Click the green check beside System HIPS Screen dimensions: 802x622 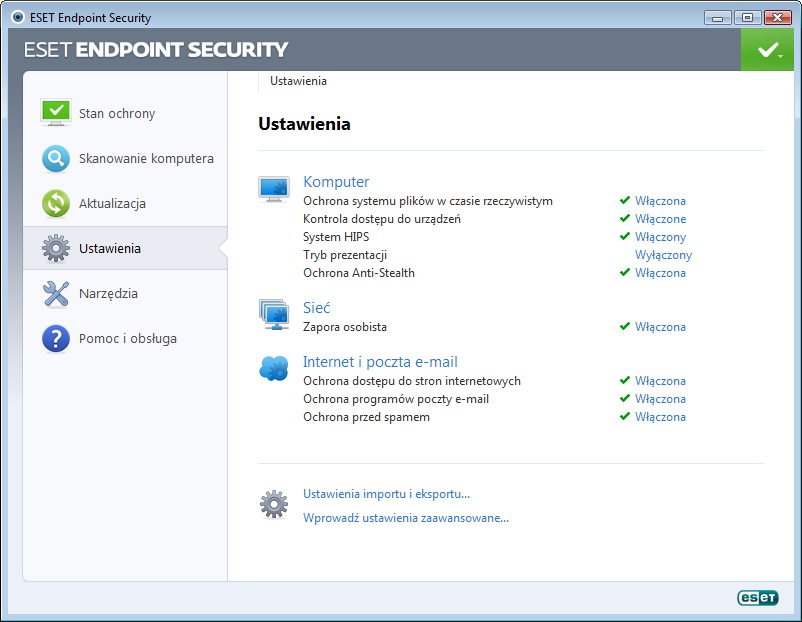(625, 236)
